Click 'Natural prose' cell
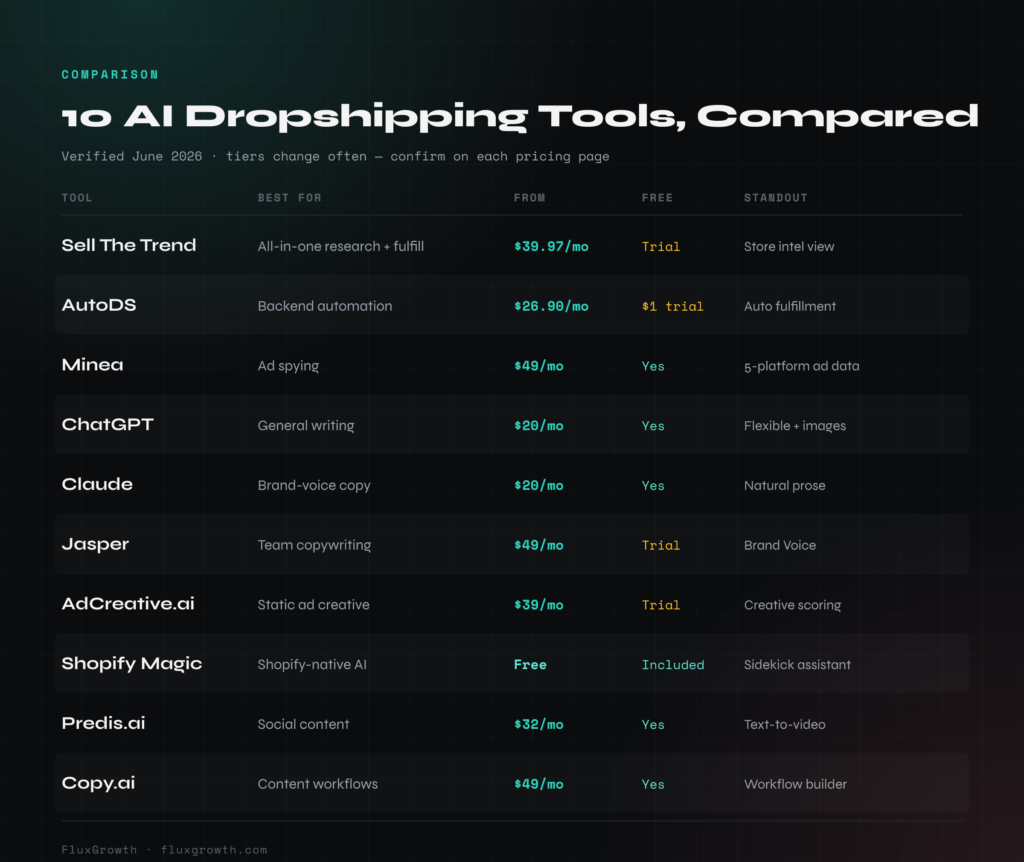Image resolution: width=1024 pixels, height=862 pixels. tap(784, 486)
